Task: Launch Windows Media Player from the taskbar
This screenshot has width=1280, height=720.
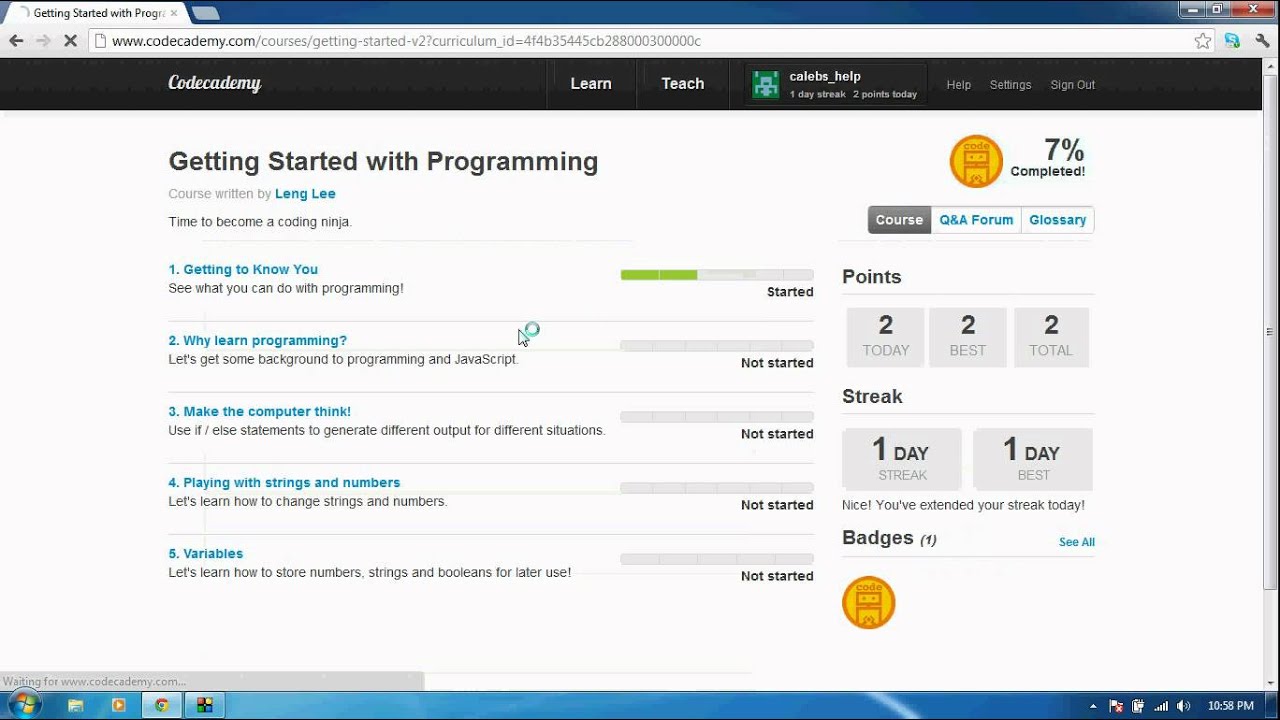Action: pyautogui.click(x=118, y=705)
